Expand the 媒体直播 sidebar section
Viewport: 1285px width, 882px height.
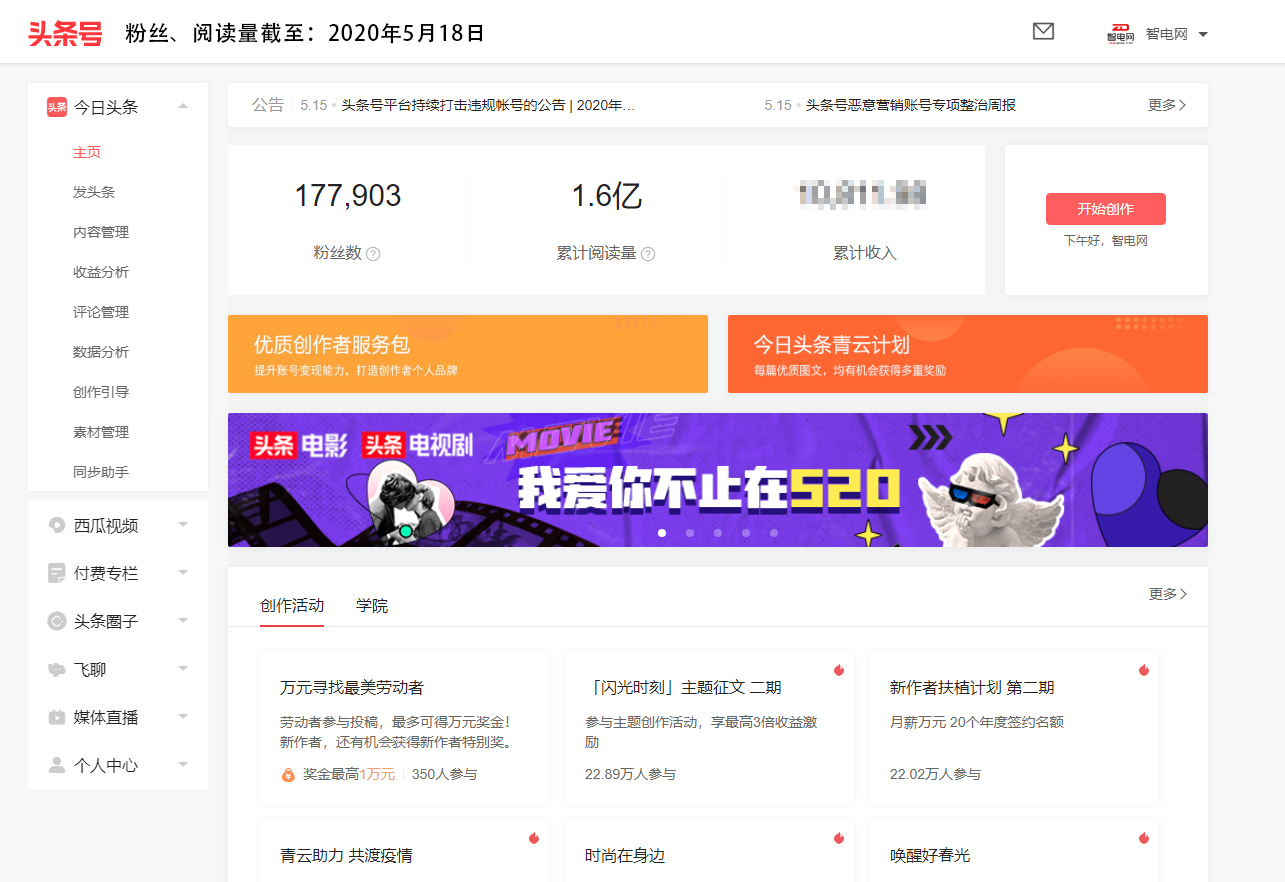[x=183, y=716]
